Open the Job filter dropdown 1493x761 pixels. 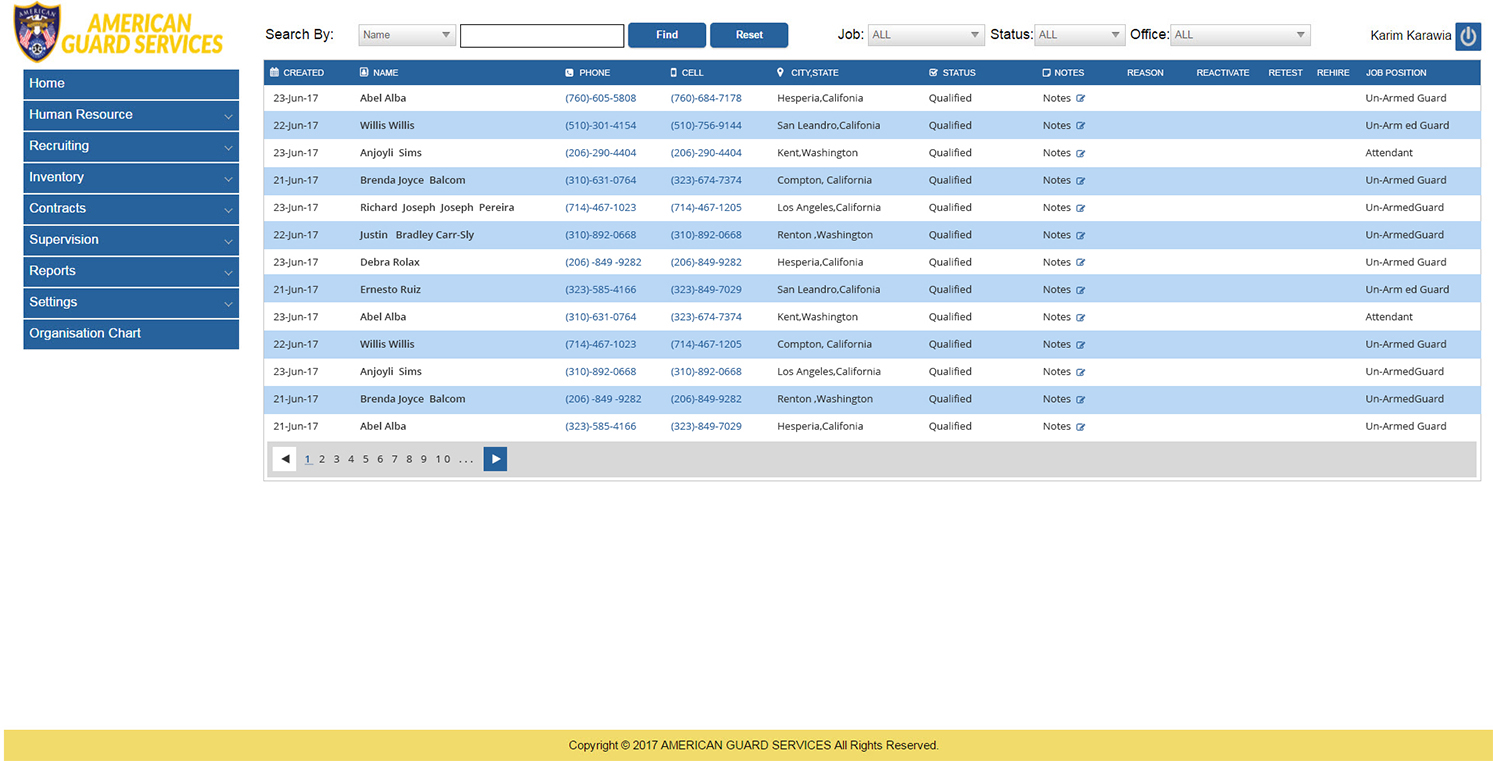[926, 35]
